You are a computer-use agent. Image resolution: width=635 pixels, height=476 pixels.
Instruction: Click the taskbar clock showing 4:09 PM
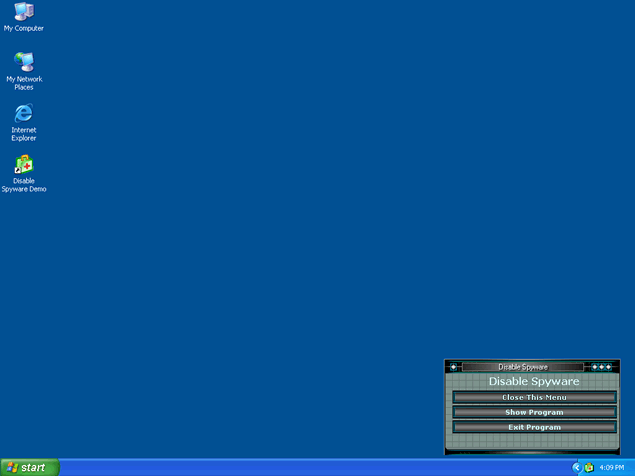tap(611, 467)
